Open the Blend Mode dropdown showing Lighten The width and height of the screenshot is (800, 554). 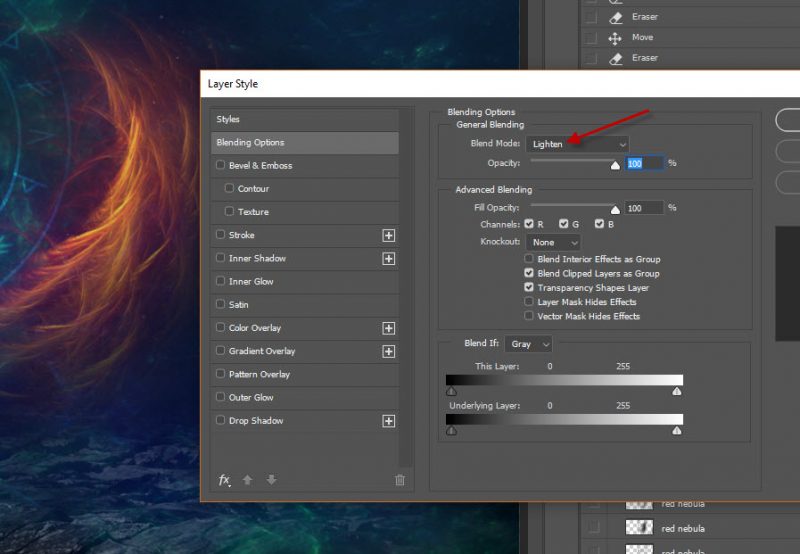pos(579,144)
